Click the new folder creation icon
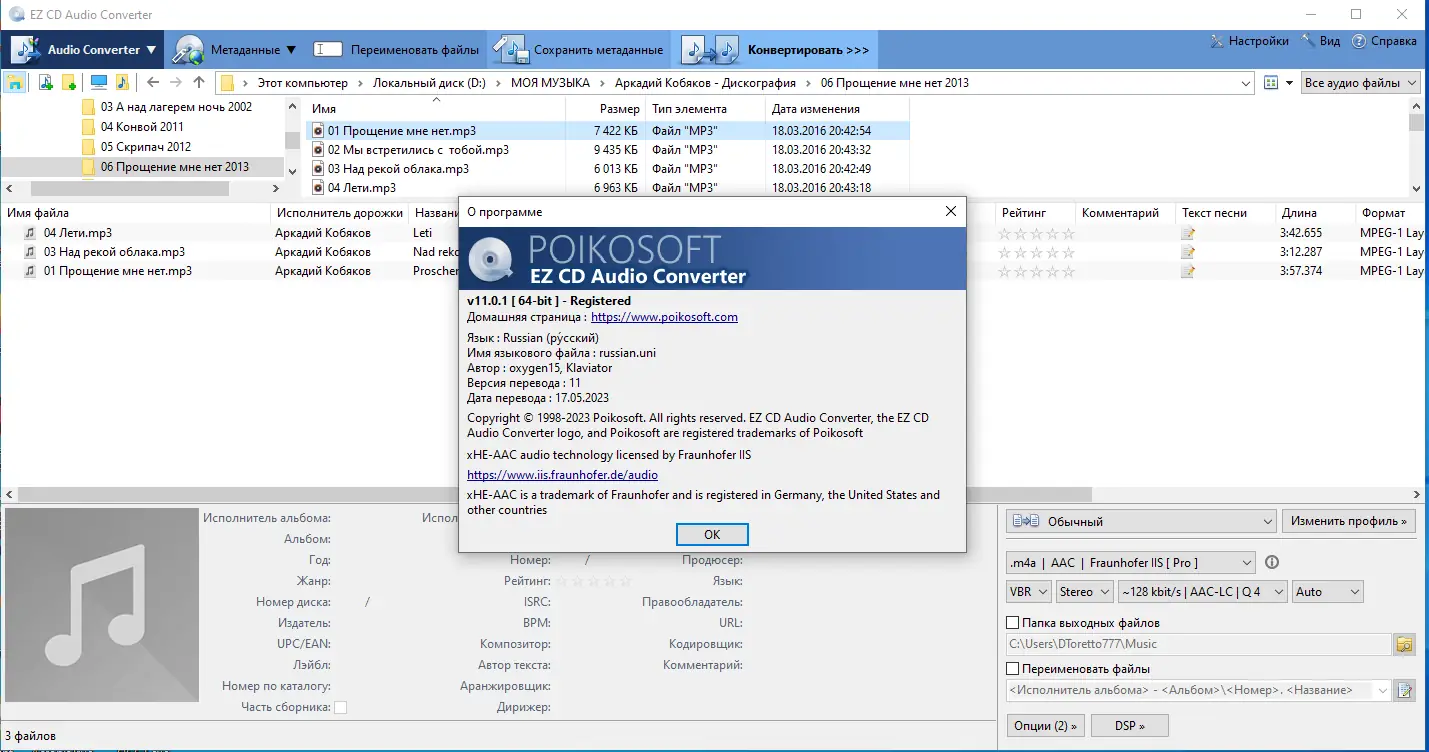 point(68,80)
